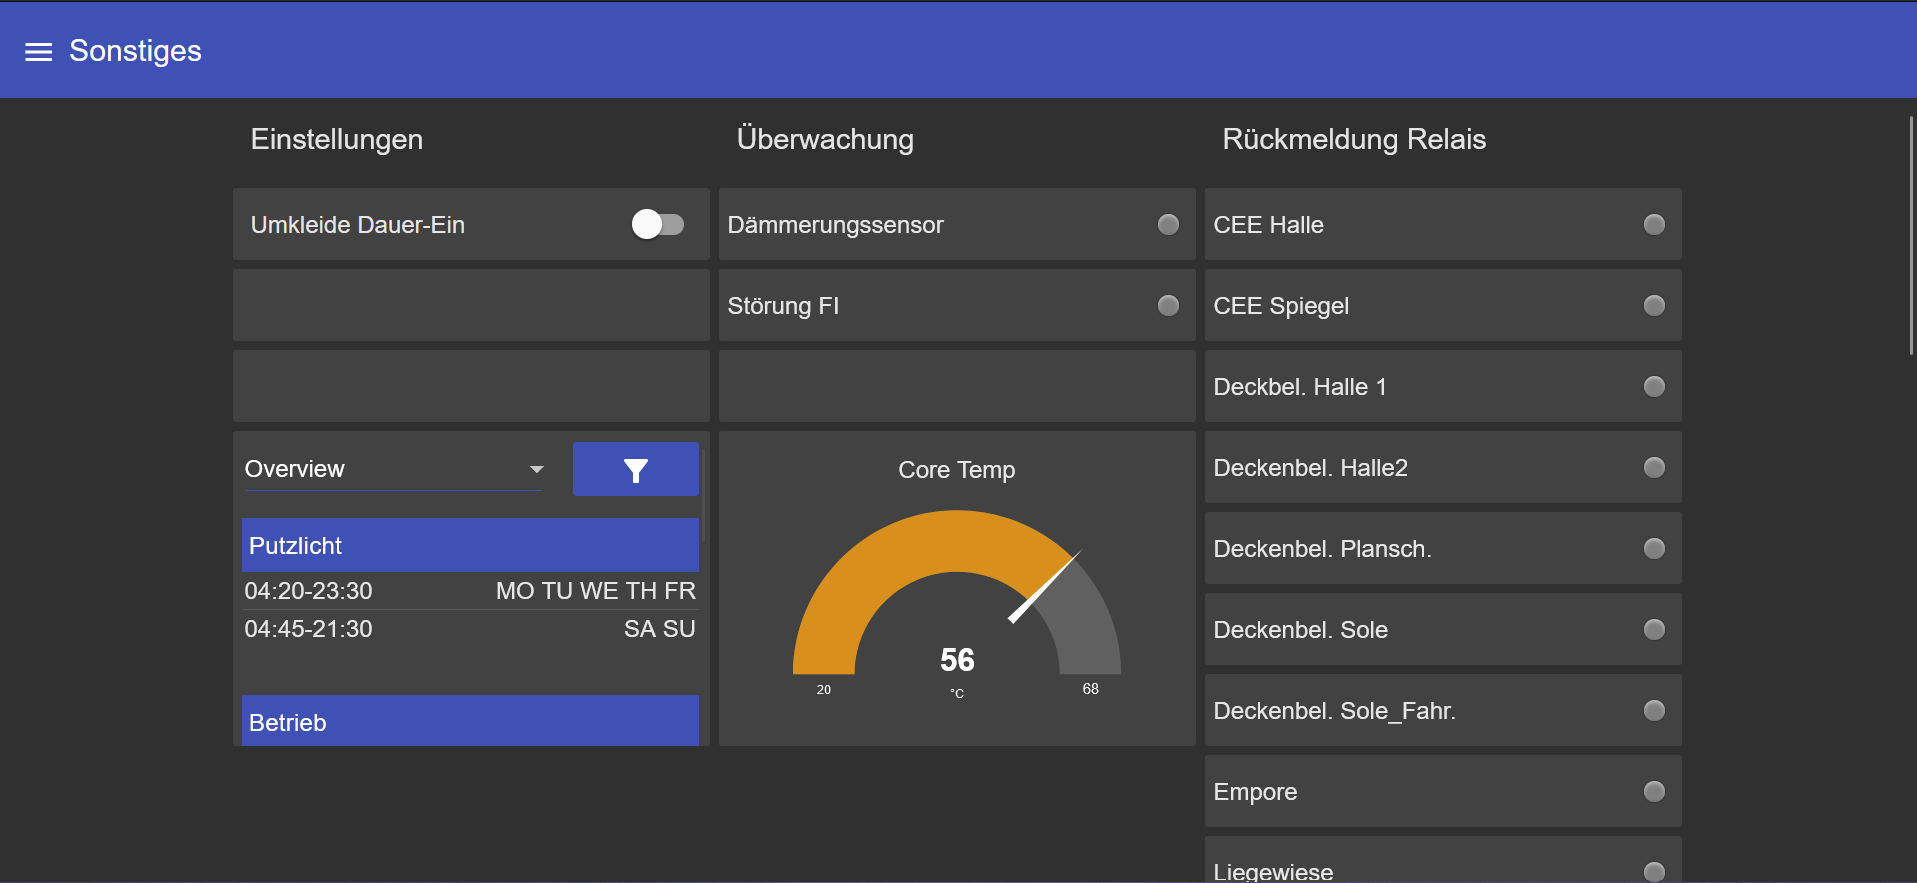Click the Liegewiese status indicator
This screenshot has height=883, width=1917.
coord(1654,872)
